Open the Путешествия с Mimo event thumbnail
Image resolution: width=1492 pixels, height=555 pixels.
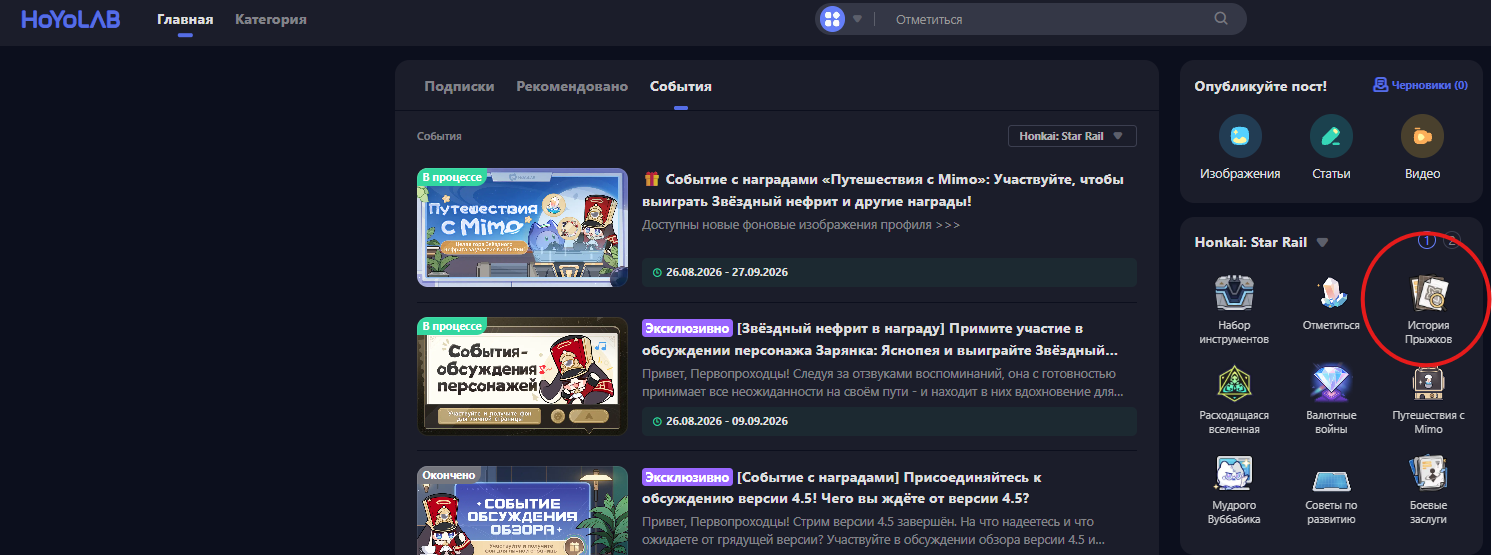pos(522,228)
